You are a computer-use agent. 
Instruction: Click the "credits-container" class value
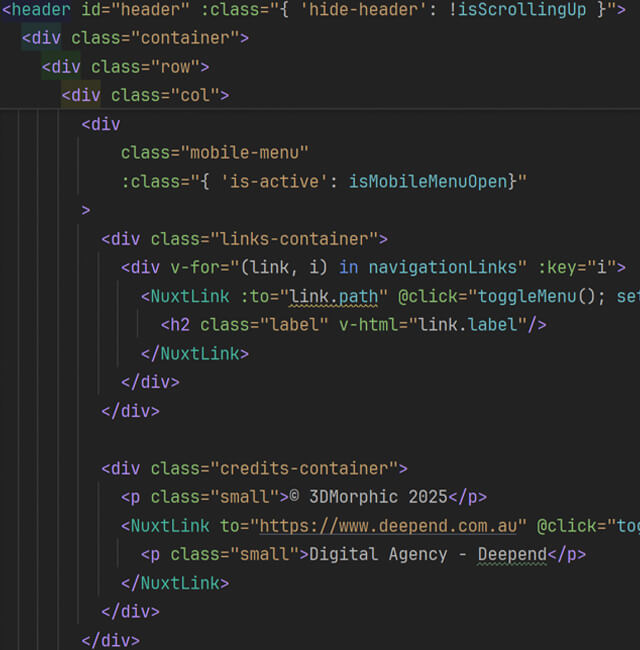(x=304, y=469)
